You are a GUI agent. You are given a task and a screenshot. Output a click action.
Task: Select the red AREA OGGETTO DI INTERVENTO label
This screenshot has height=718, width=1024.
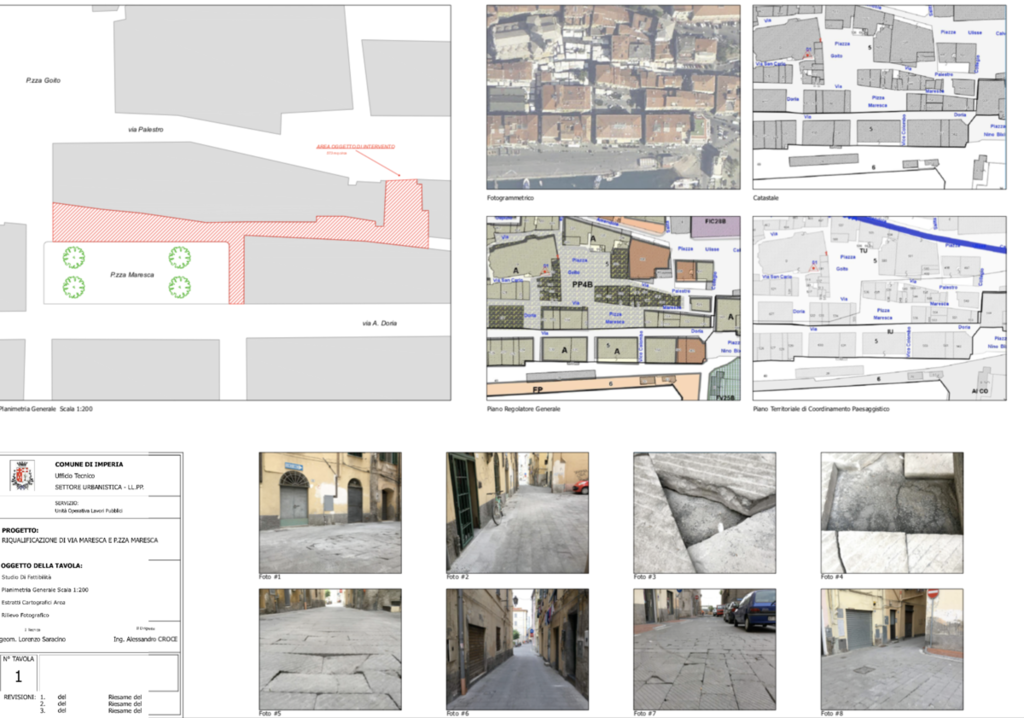click(350, 146)
